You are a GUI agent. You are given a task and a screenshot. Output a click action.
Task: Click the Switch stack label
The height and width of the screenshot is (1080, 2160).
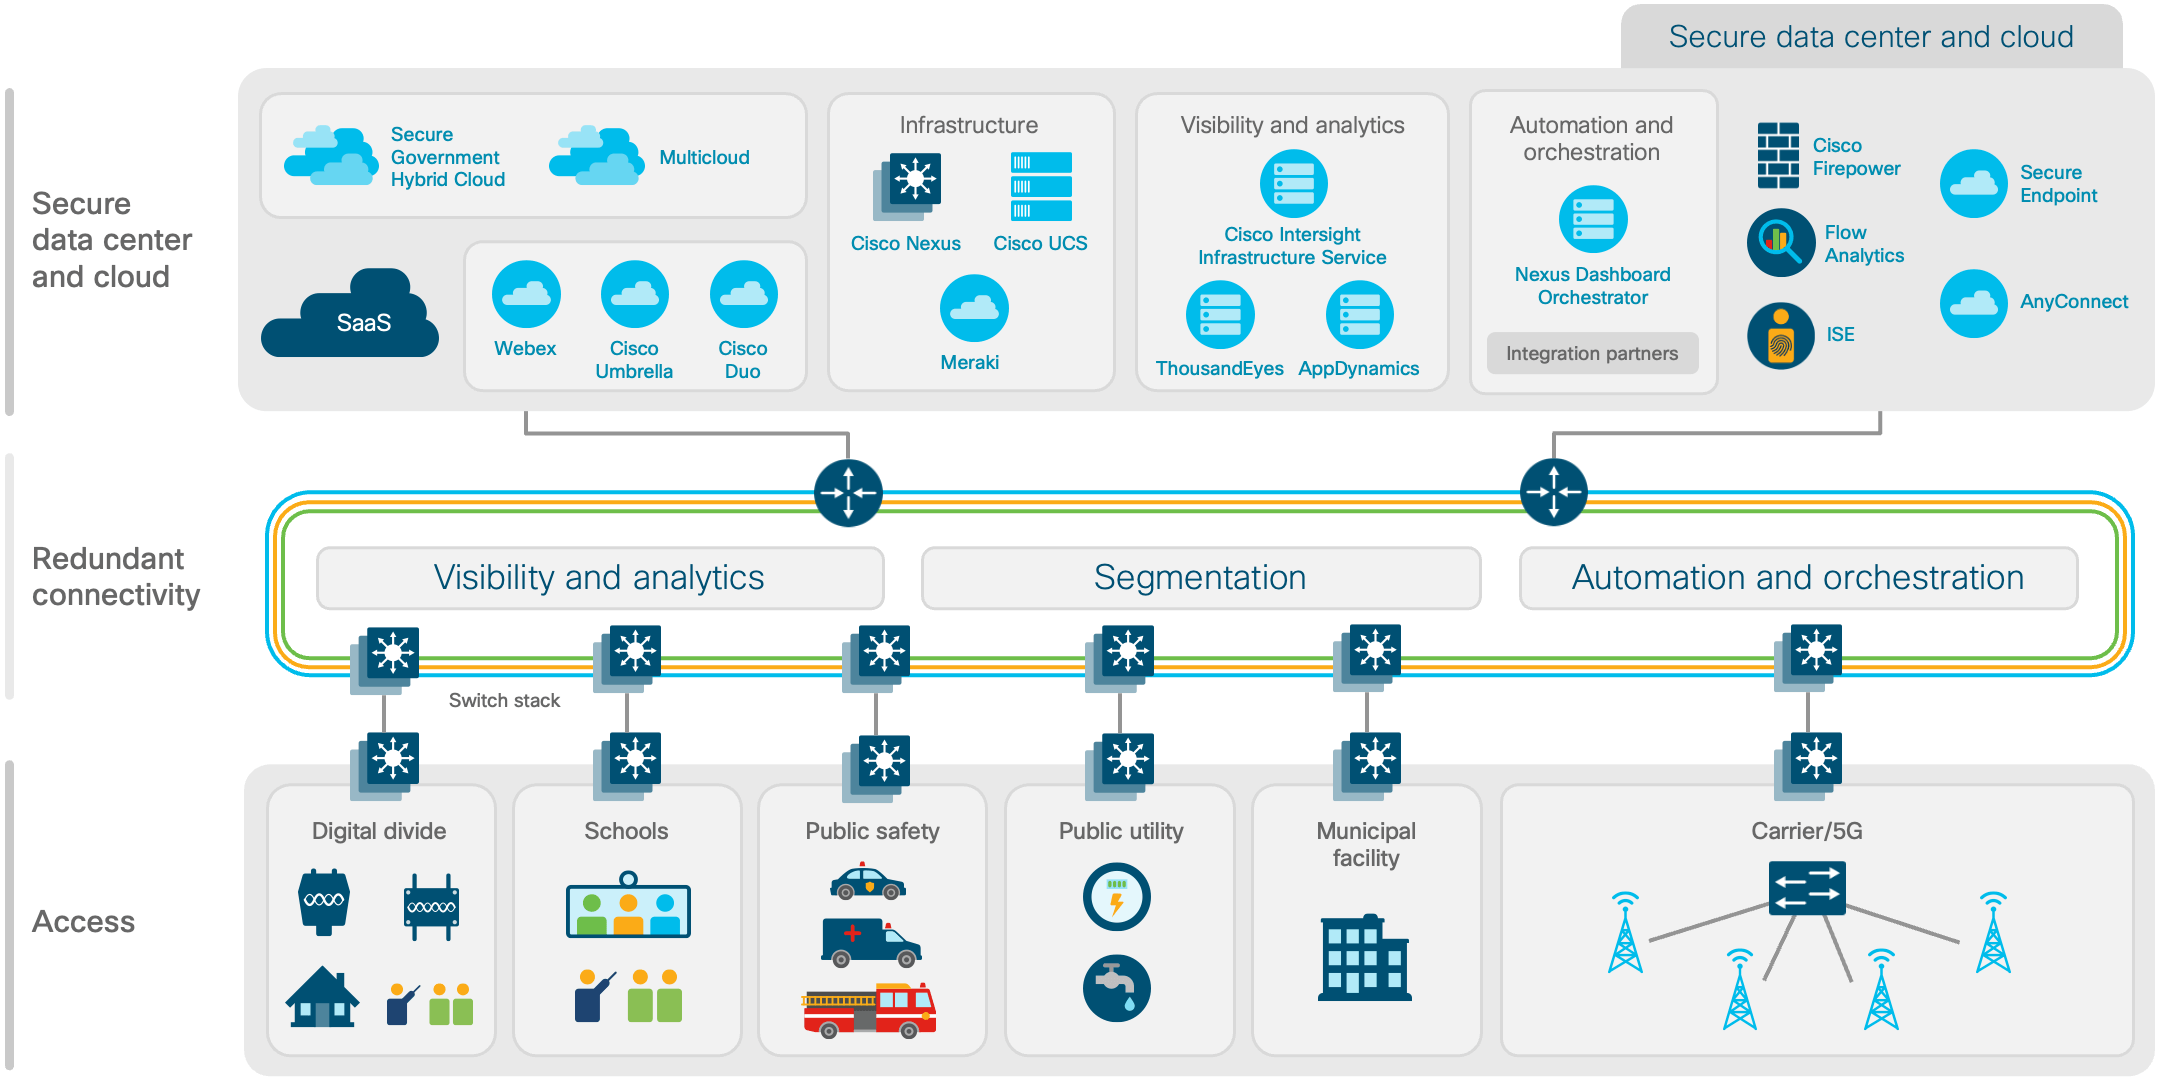[x=505, y=701]
